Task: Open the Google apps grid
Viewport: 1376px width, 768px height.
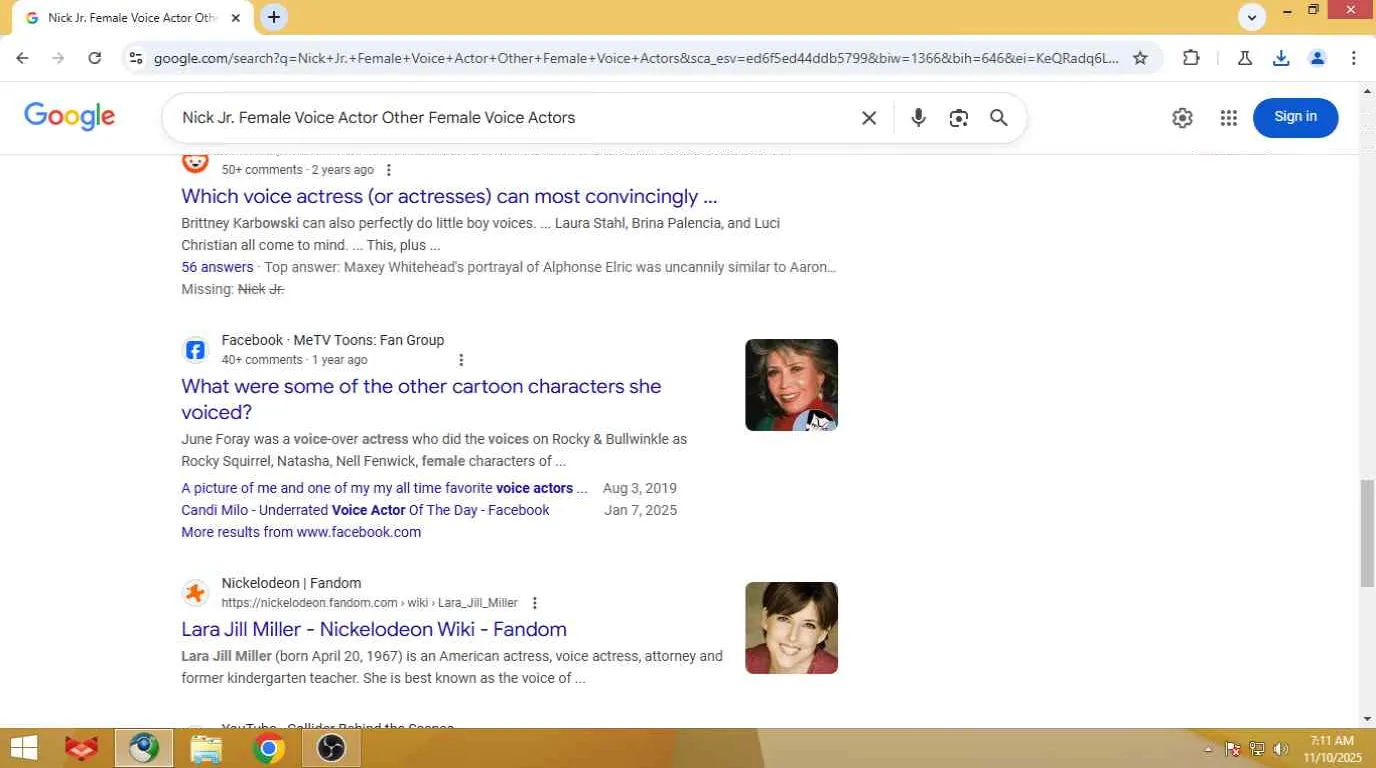Action: [x=1229, y=118]
